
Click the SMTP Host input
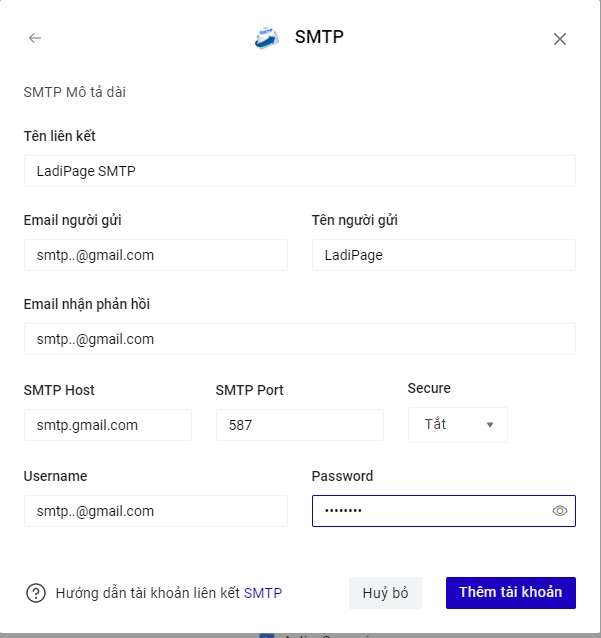click(107, 425)
